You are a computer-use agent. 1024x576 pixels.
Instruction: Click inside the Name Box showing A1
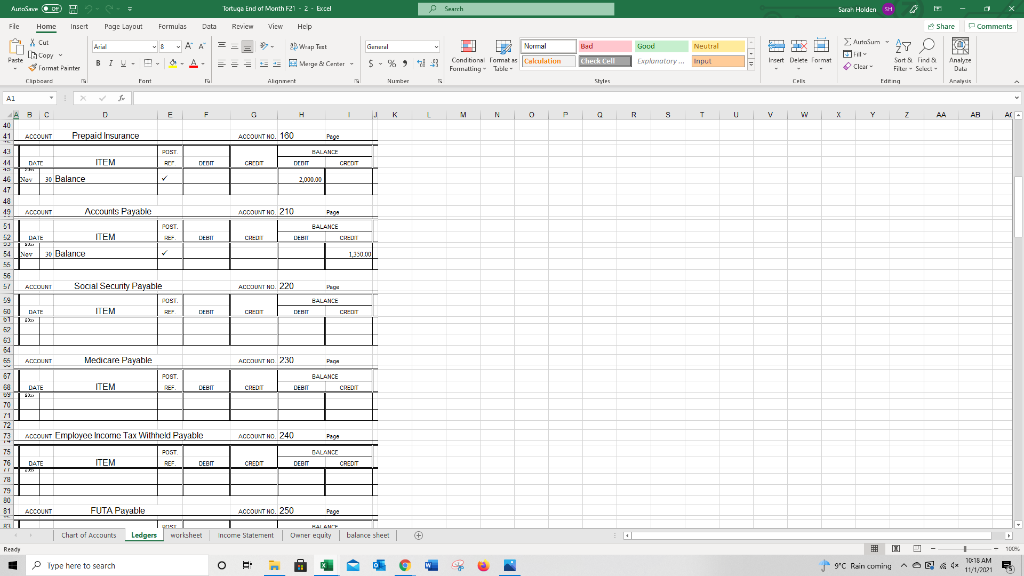(29, 98)
